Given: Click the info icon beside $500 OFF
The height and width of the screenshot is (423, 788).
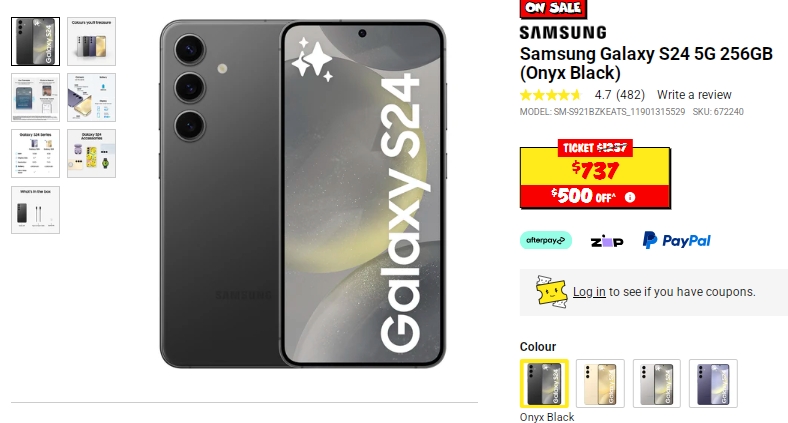Looking at the screenshot, I should [630, 197].
